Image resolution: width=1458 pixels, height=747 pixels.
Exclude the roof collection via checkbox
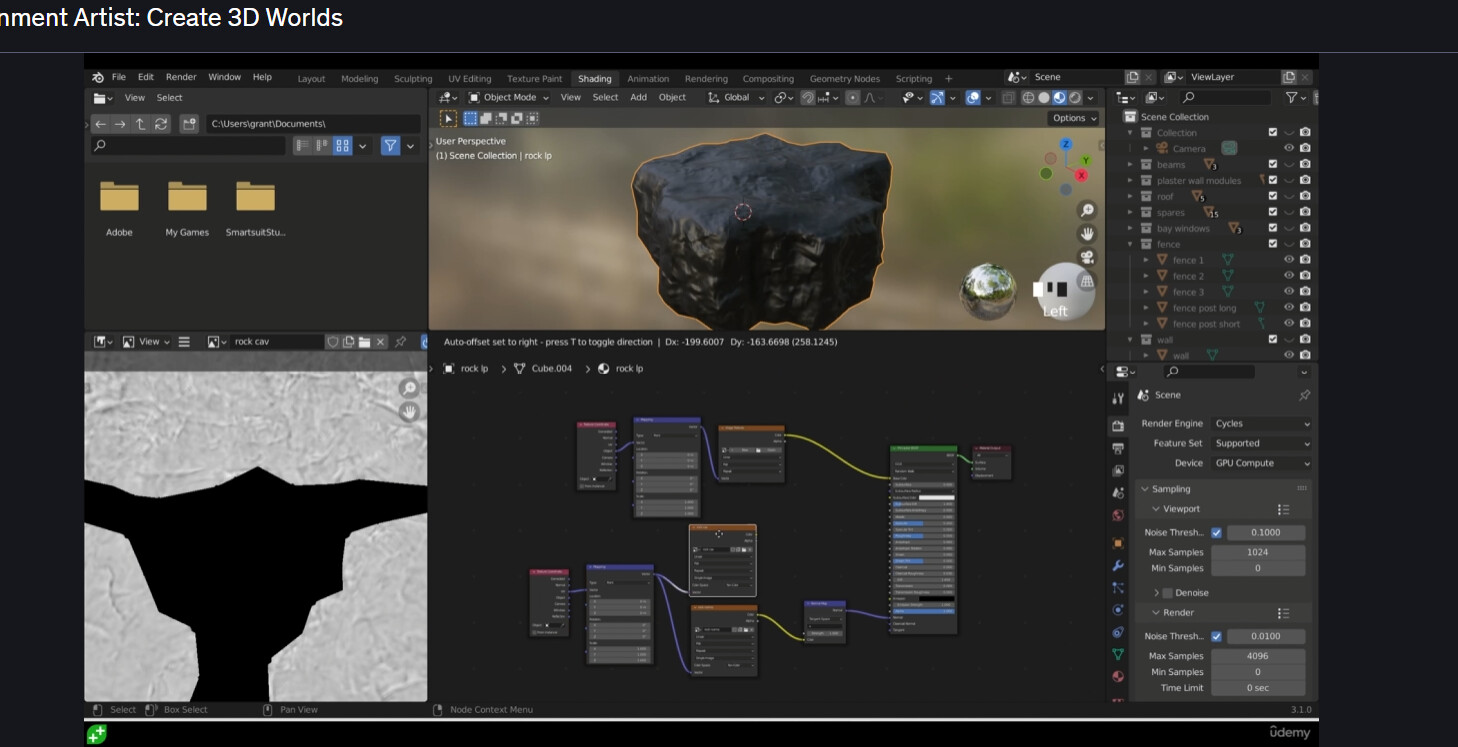tap(1273, 196)
